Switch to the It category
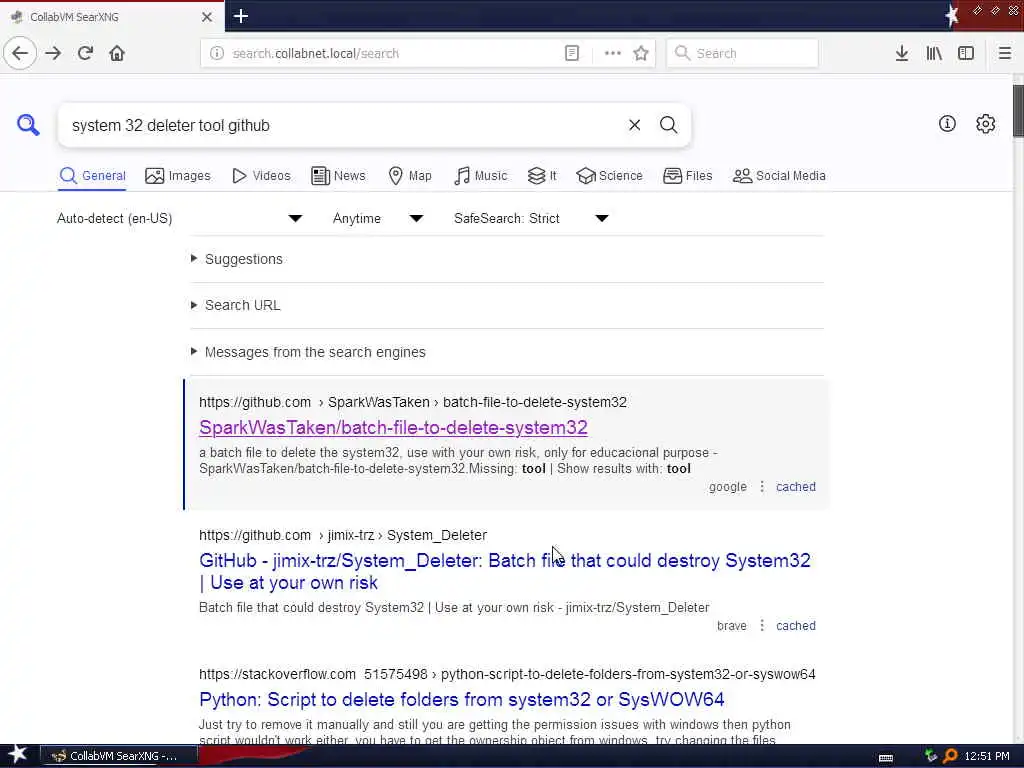This screenshot has width=1024, height=768. coord(542,176)
